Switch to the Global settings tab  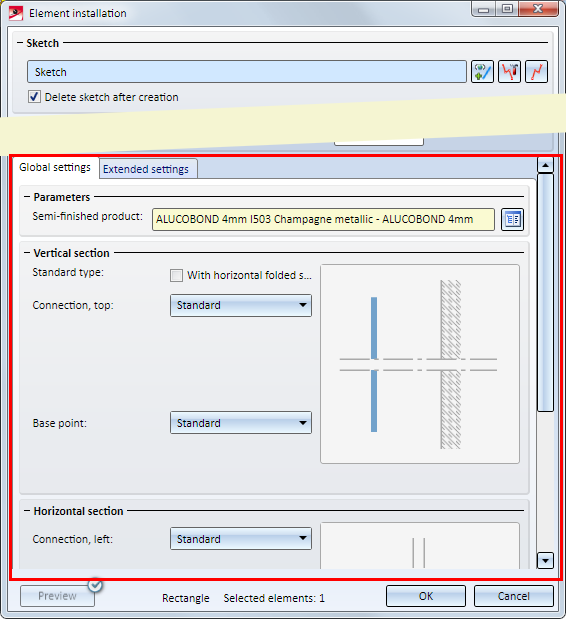click(x=55, y=168)
